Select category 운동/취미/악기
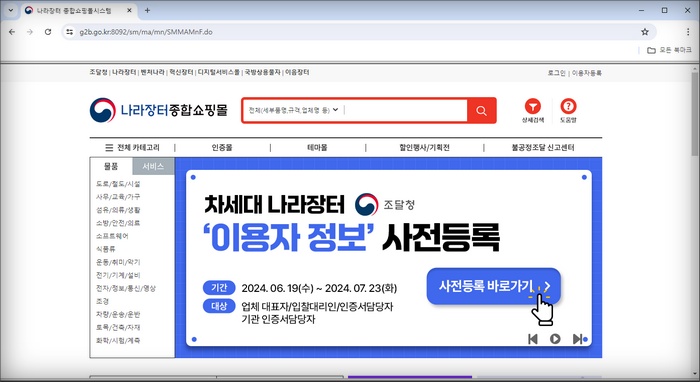Viewport: 700px width, 382px height. (118, 262)
